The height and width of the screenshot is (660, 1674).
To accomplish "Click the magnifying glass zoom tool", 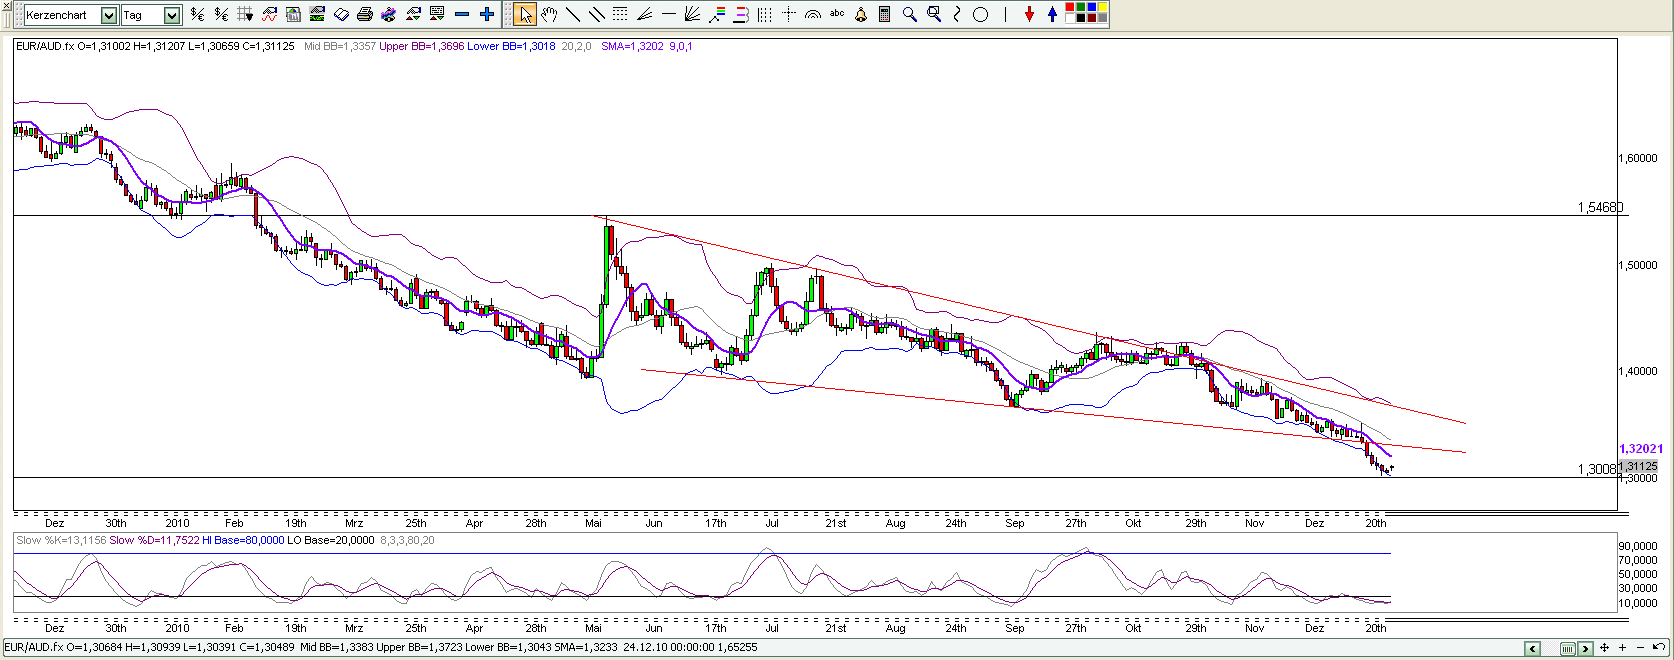I will pyautogui.click(x=909, y=14).
